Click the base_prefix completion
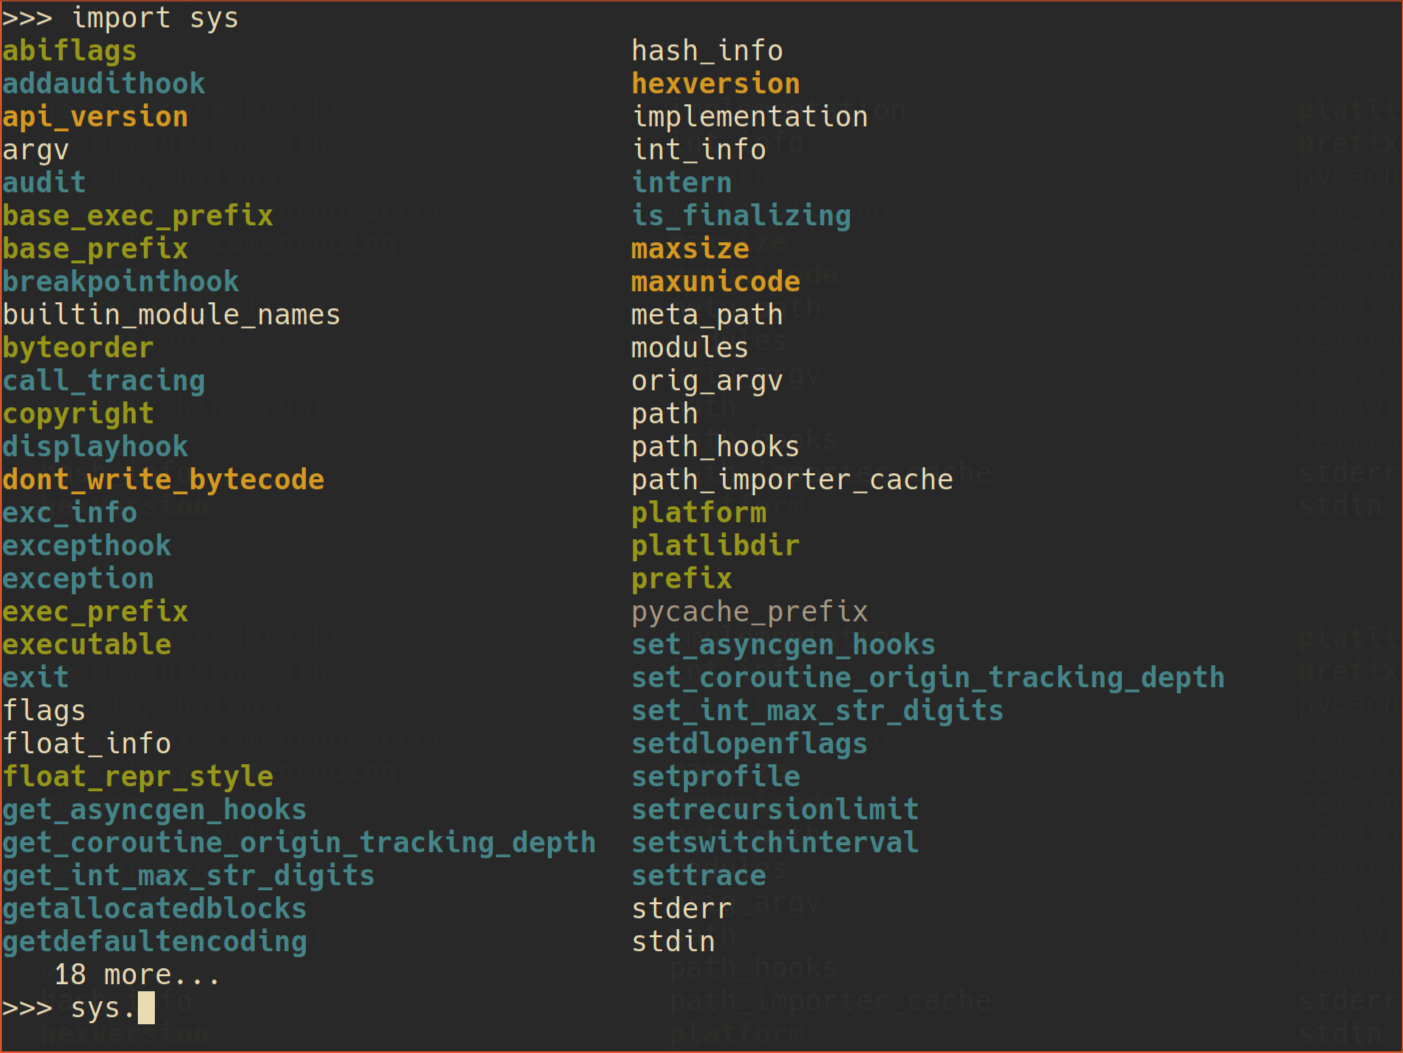Viewport: 1403px width, 1053px height. [x=95, y=249]
